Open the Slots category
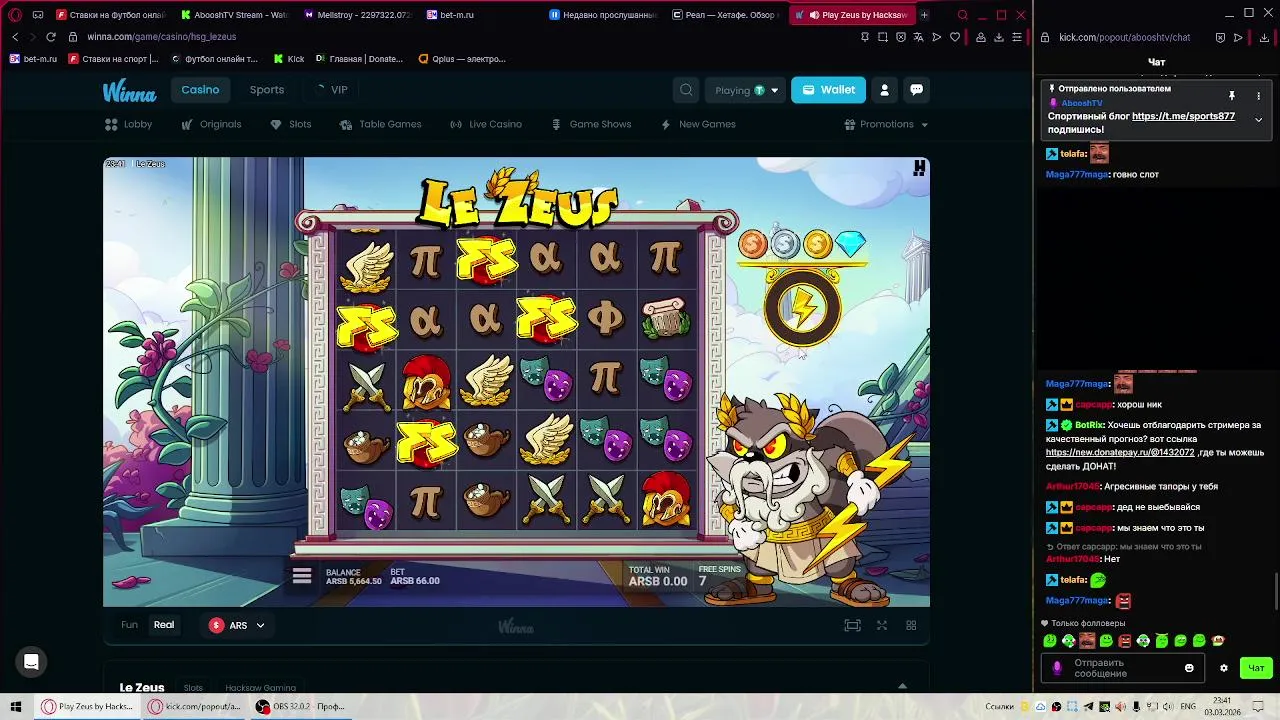 291,124
